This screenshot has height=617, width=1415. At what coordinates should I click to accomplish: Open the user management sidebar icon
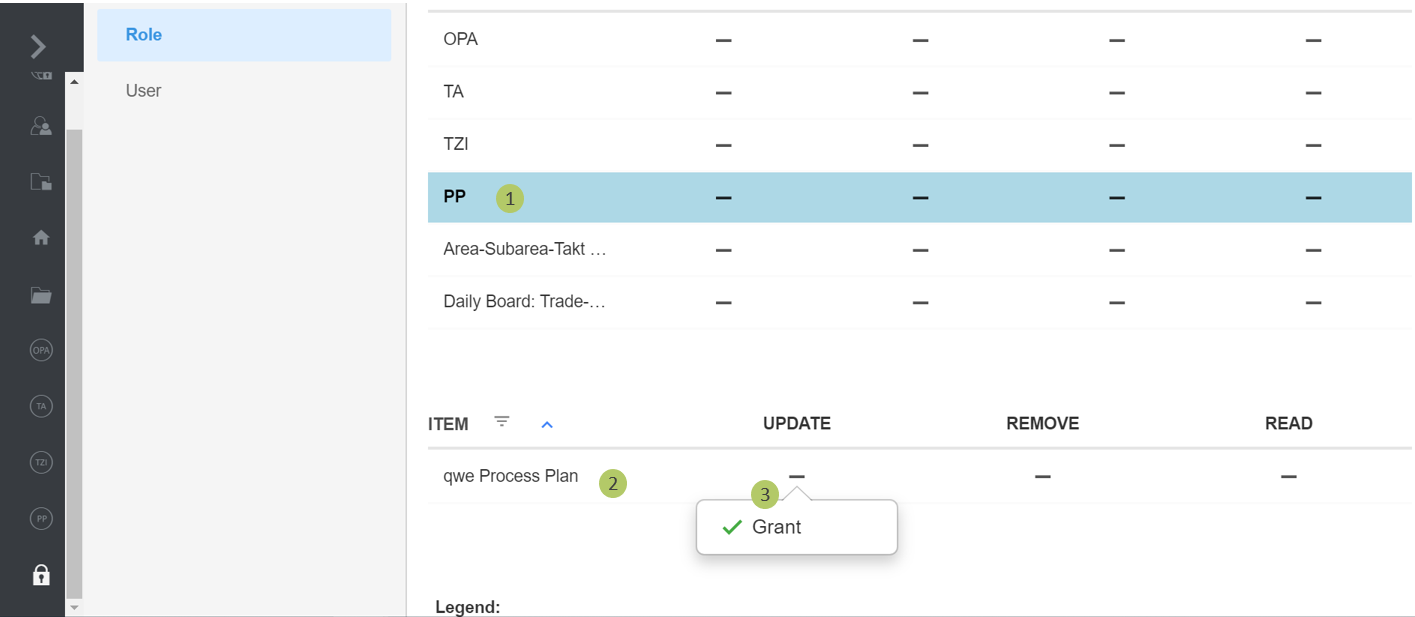click(41, 125)
